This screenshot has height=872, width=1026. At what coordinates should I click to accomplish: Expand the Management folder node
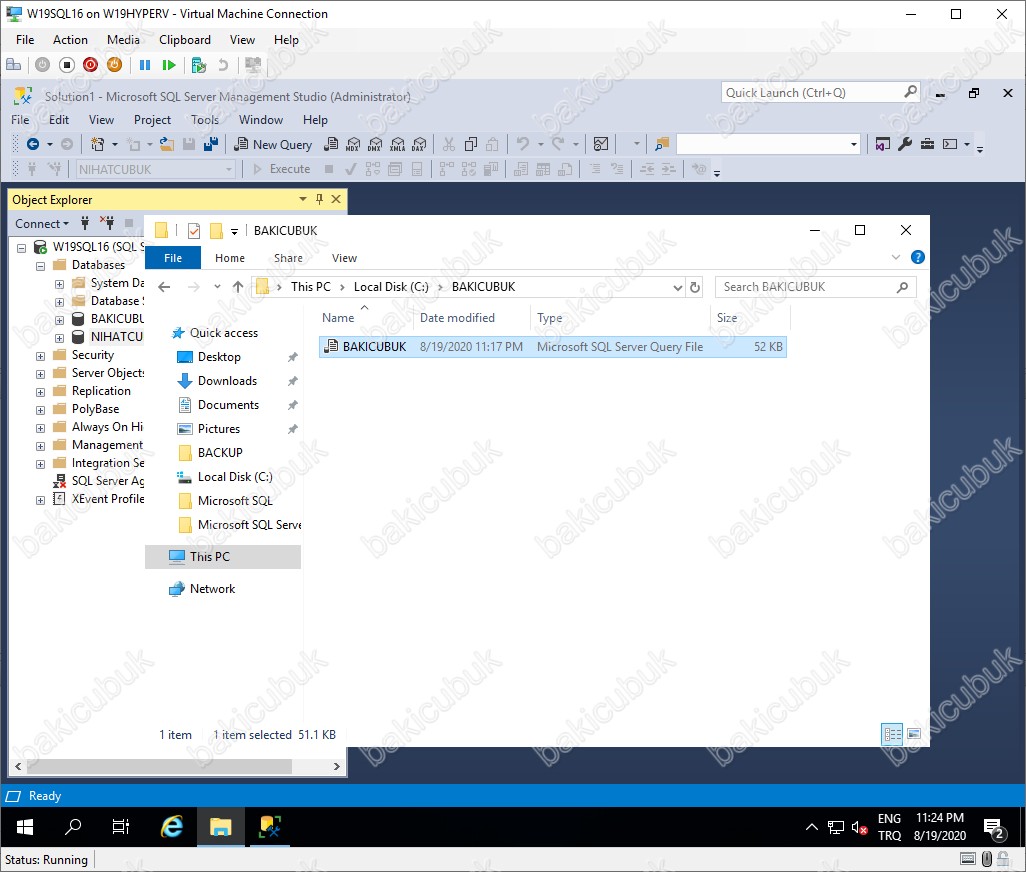[41, 446]
